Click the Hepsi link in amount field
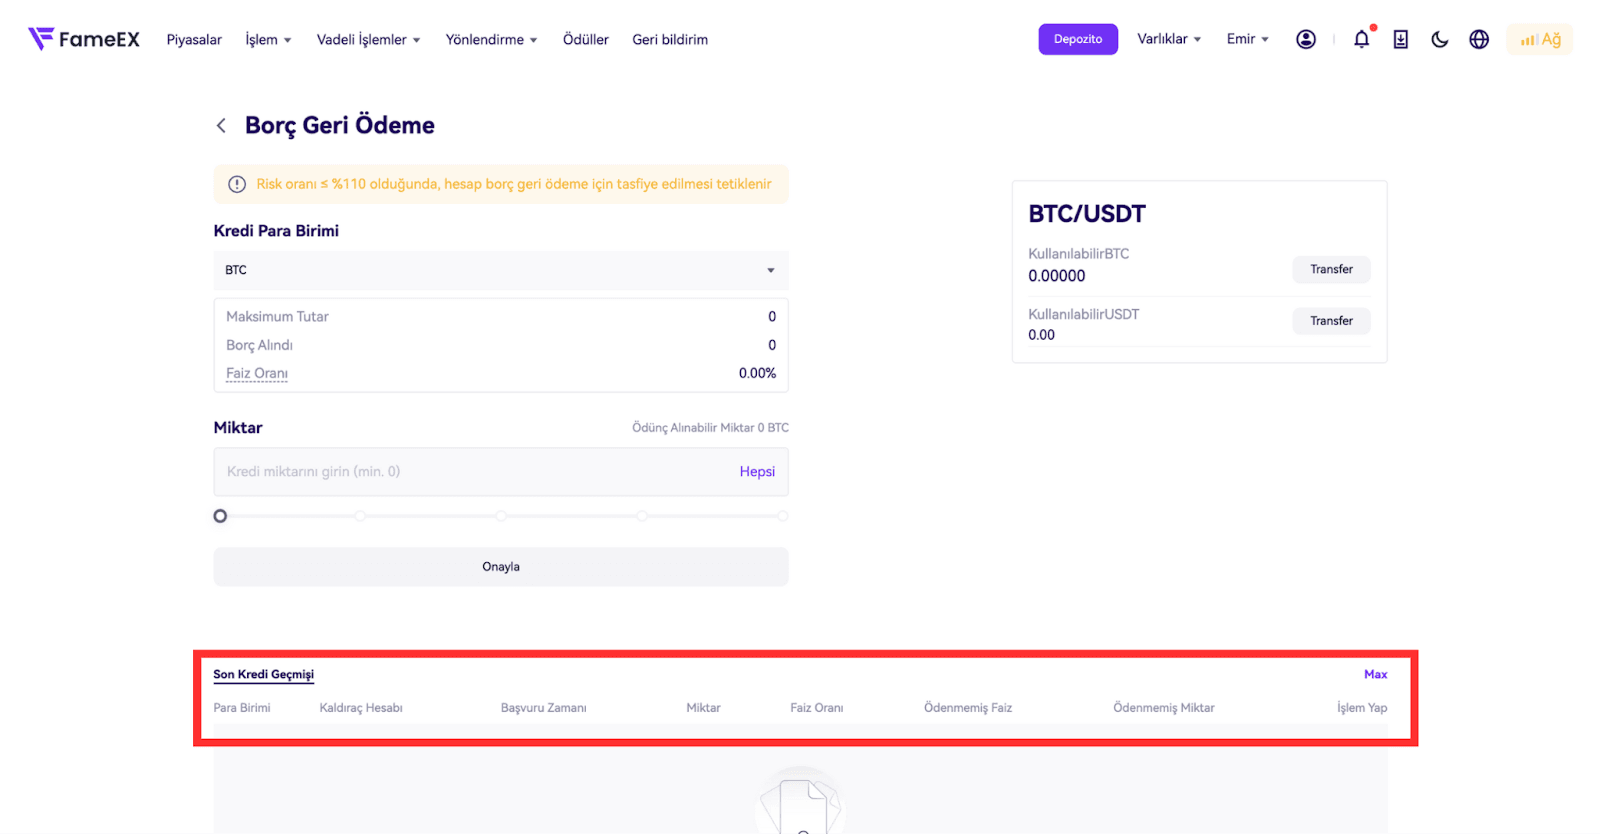Image resolution: width=1600 pixels, height=834 pixels. (x=757, y=472)
